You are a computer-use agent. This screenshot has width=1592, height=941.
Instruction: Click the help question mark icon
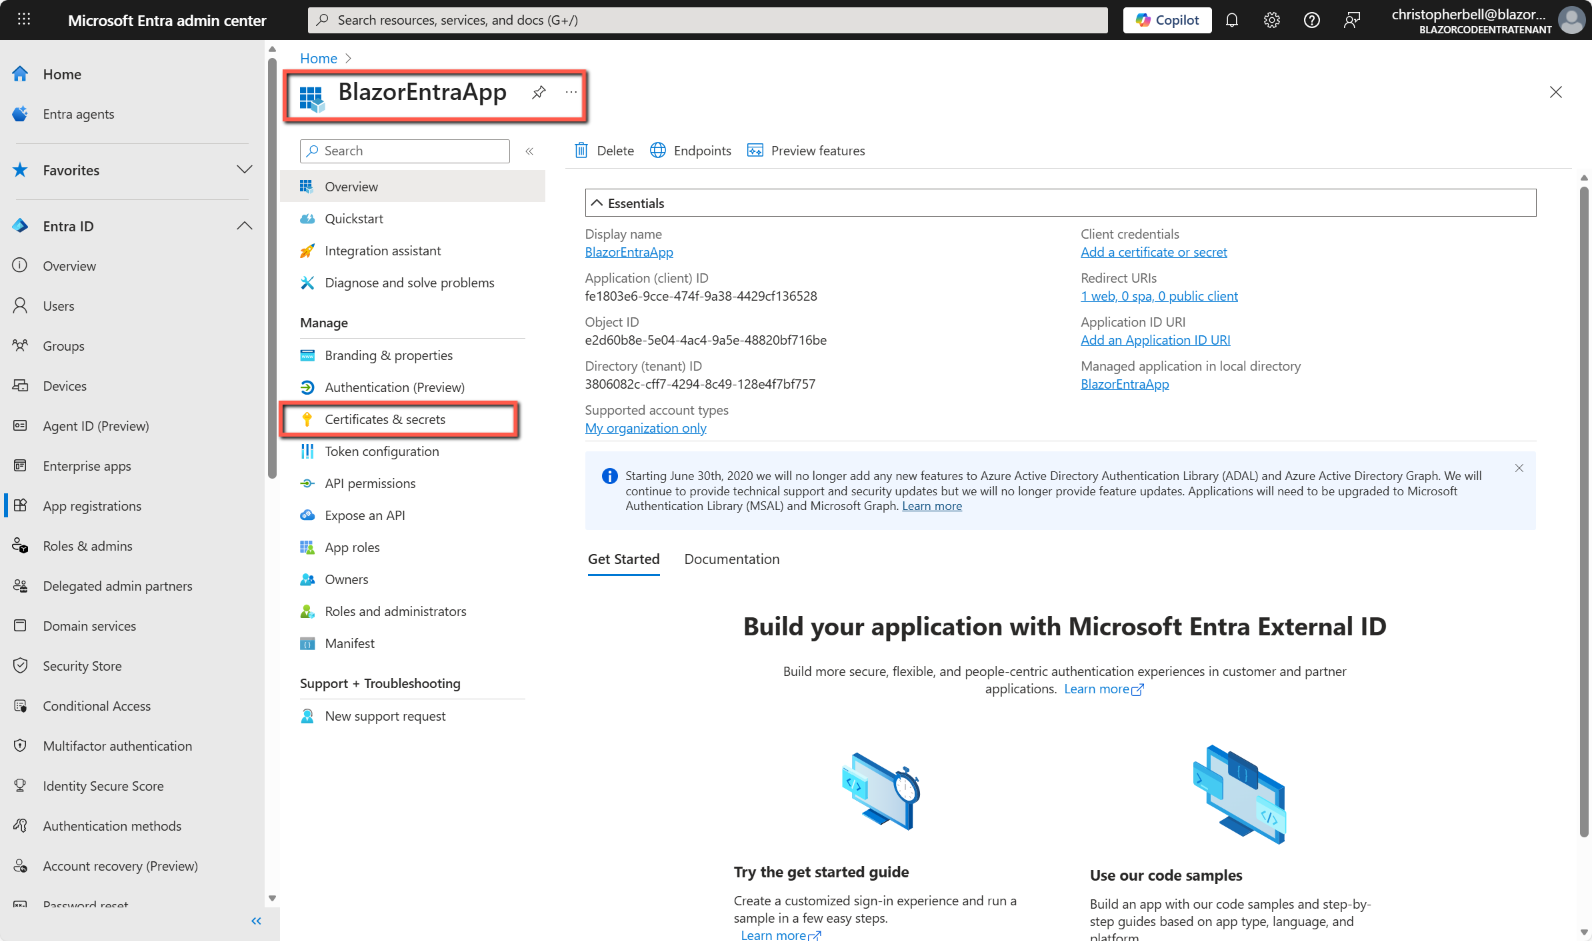point(1312,20)
